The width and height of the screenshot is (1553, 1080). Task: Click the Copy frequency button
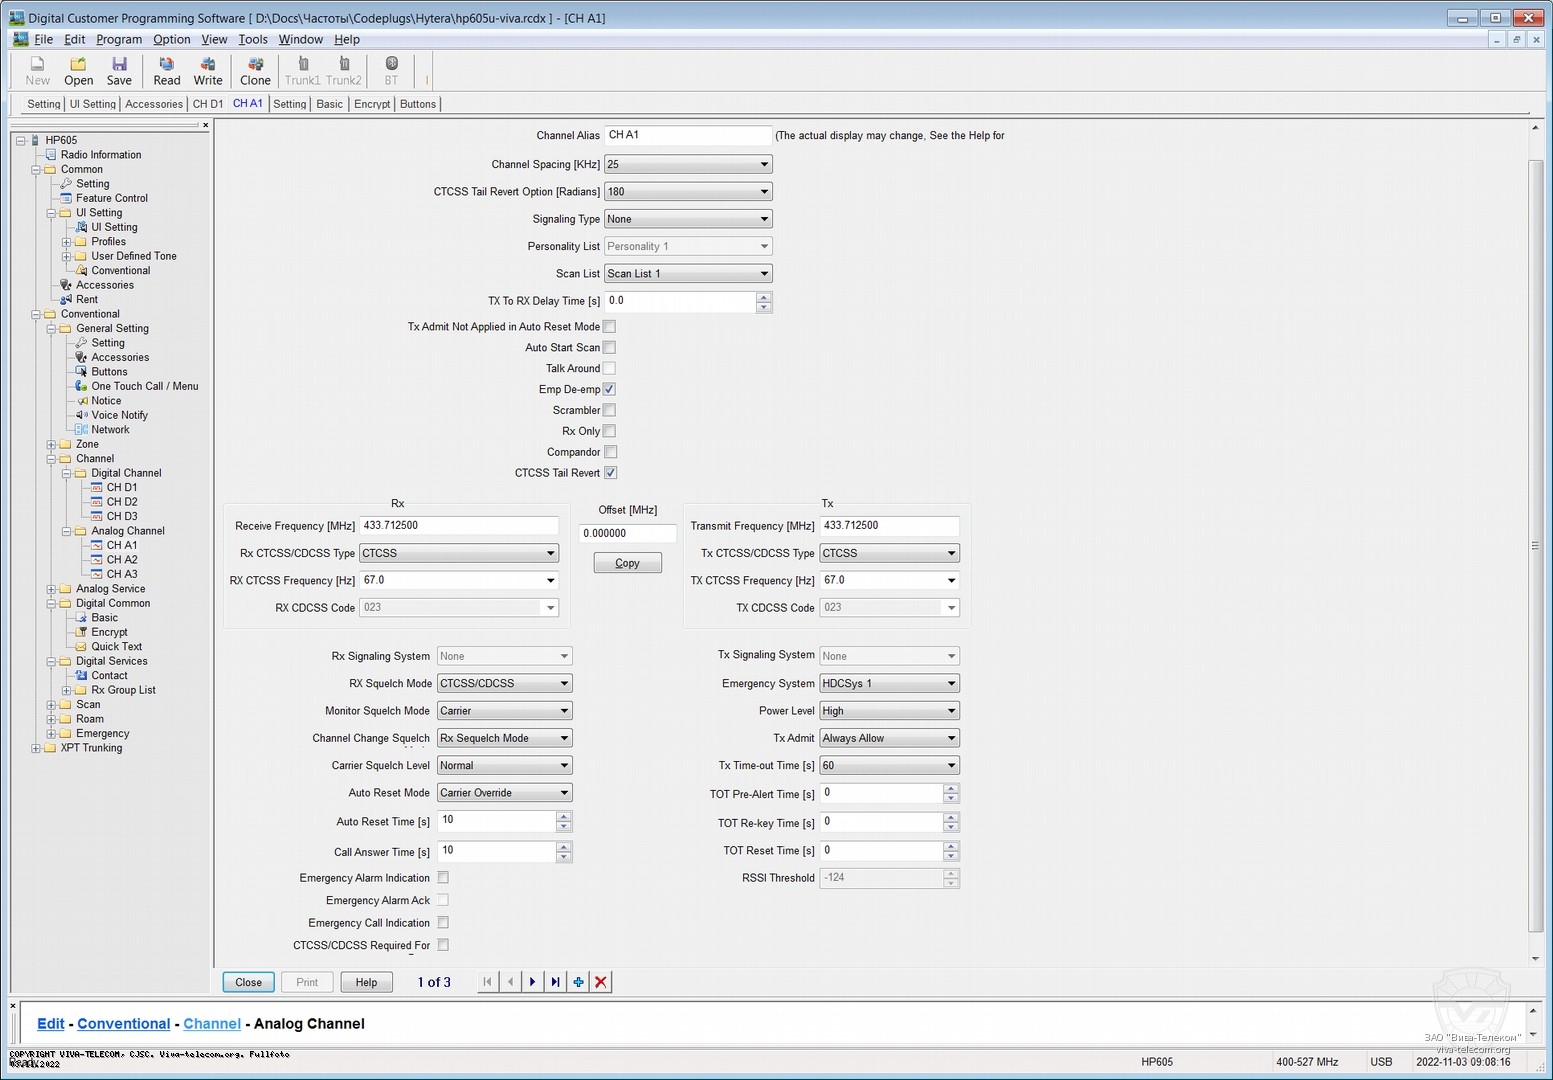coord(627,563)
